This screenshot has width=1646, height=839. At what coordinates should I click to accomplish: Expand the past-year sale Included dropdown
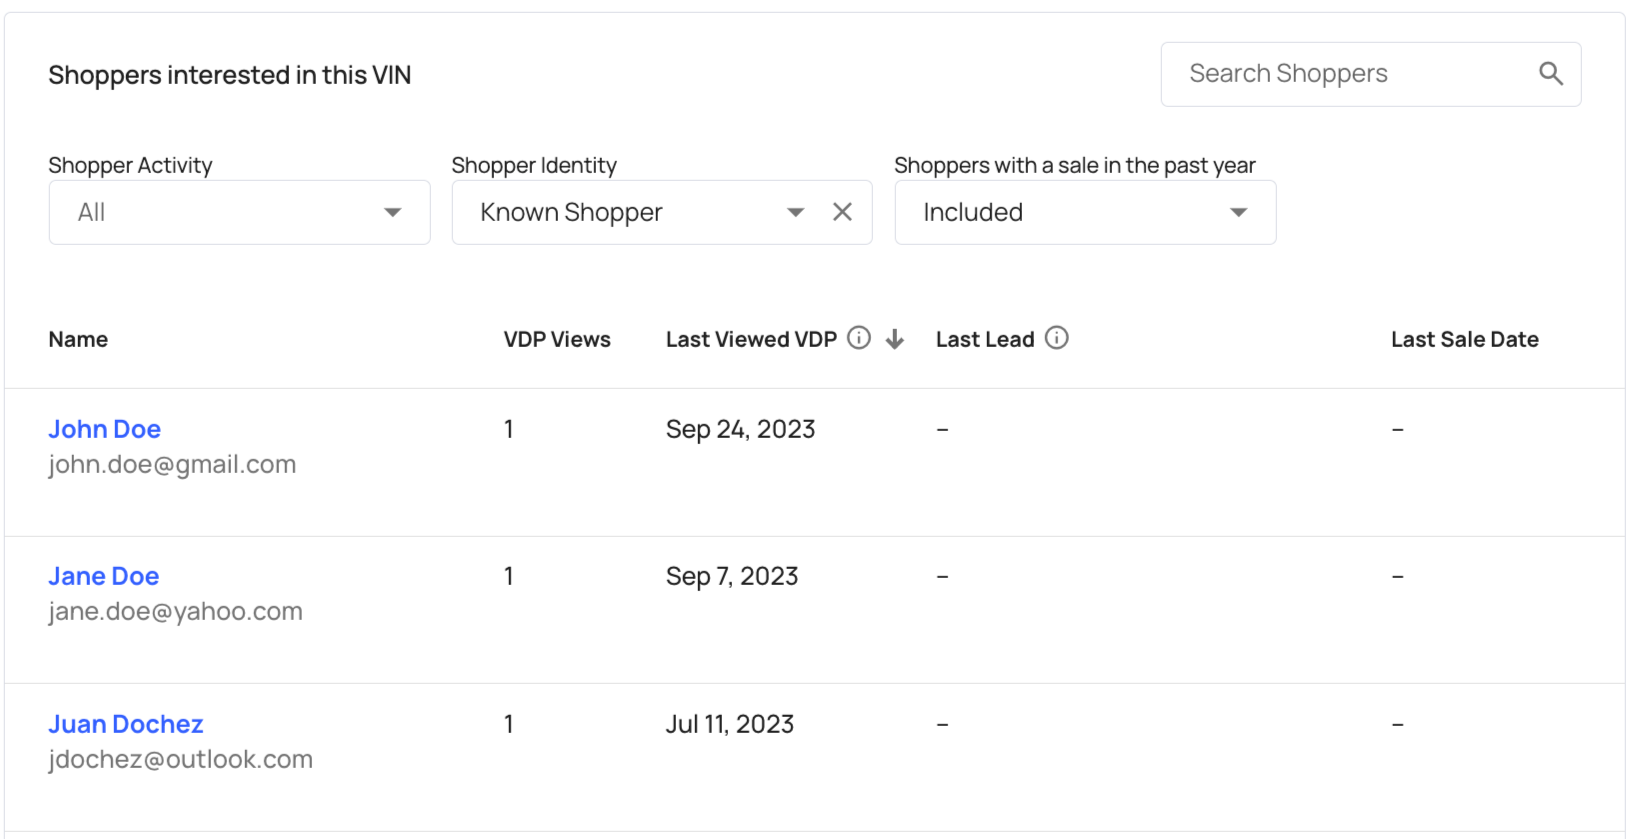[x=1085, y=212]
